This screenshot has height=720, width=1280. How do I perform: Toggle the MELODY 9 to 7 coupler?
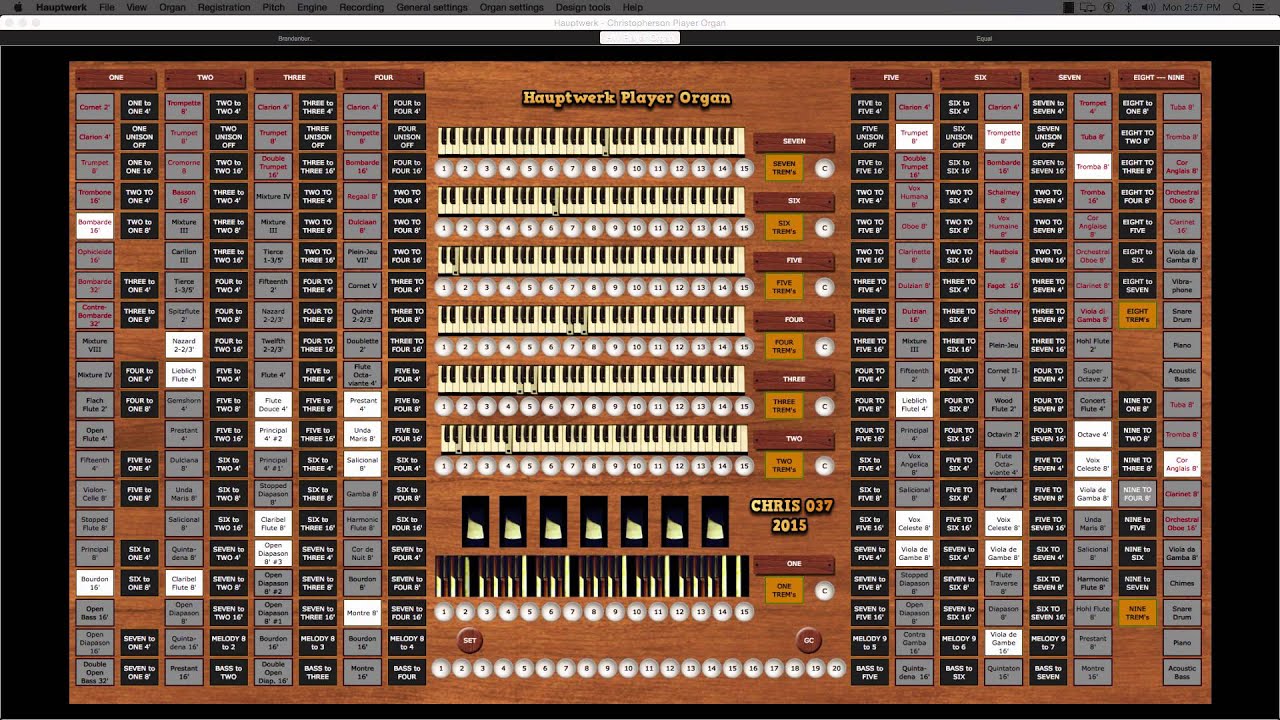(1048, 642)
